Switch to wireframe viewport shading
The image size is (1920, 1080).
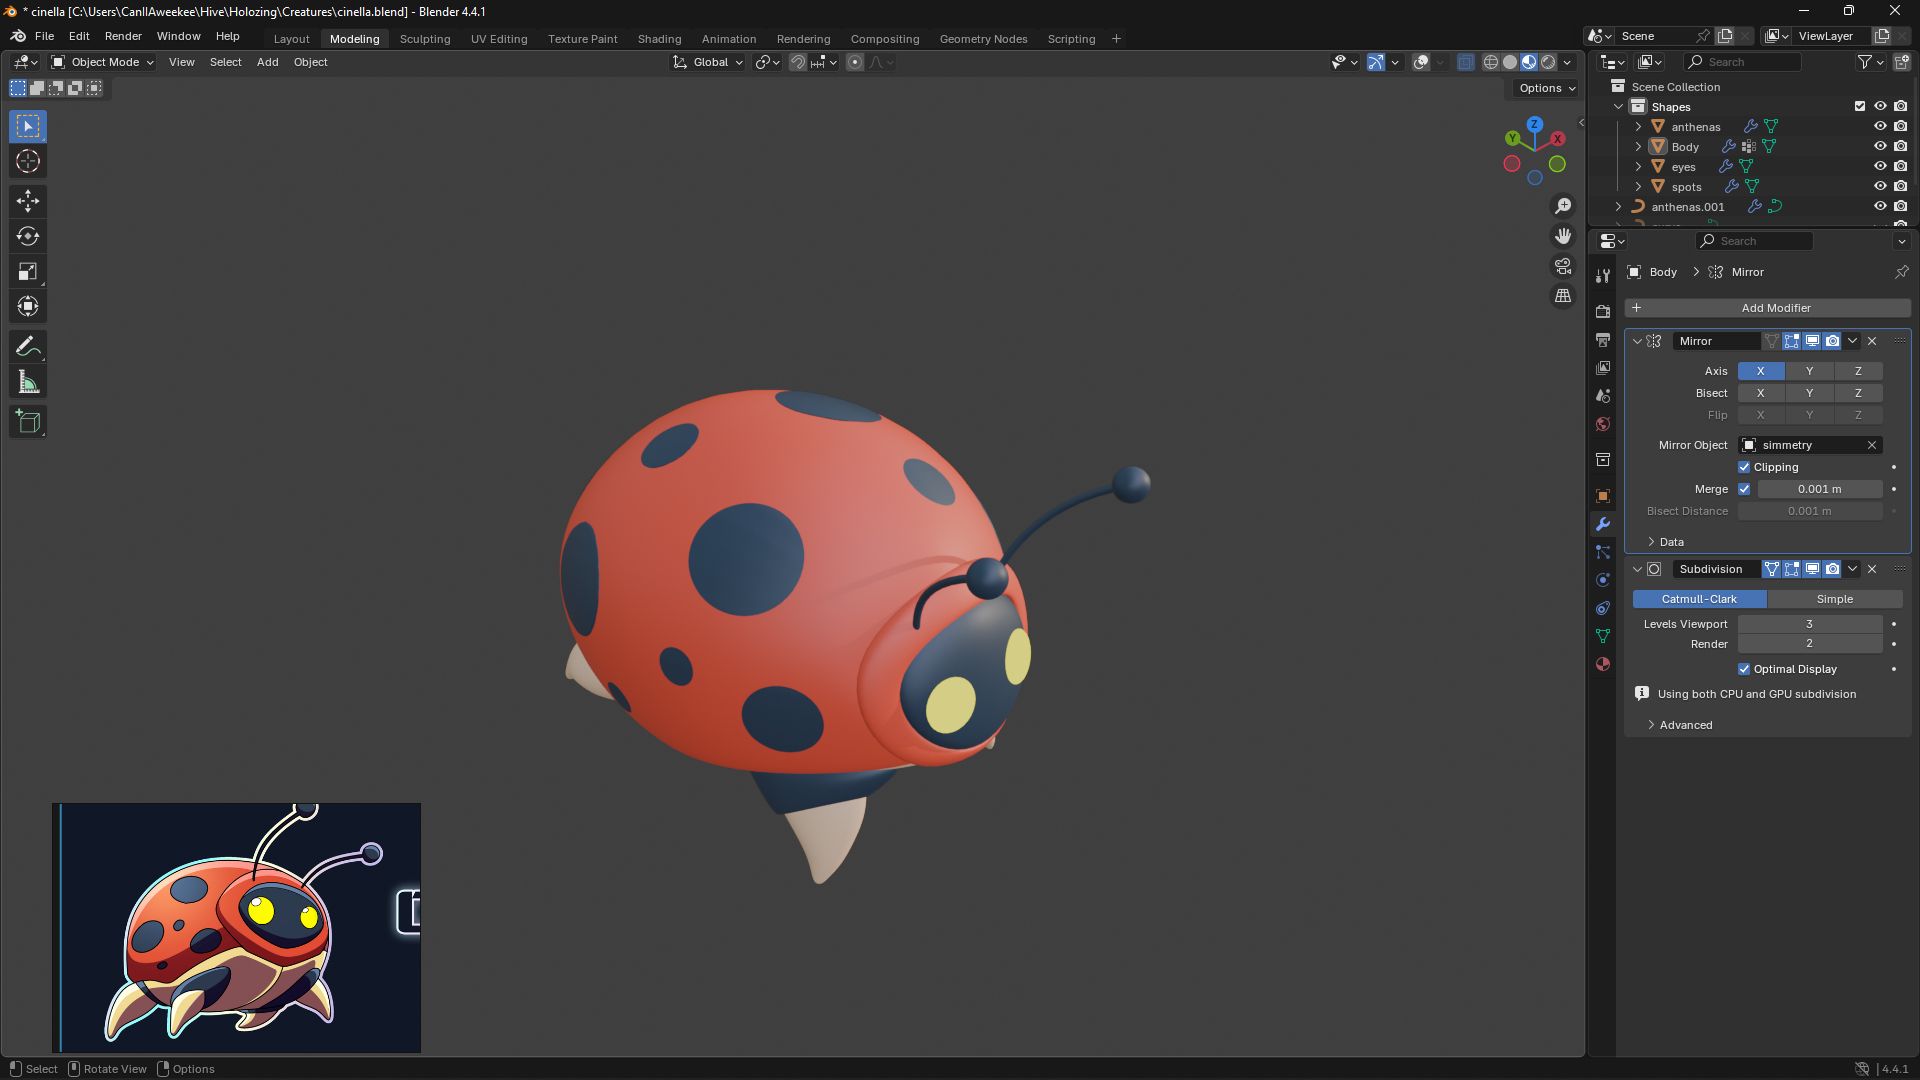[x=1490, y=62]
